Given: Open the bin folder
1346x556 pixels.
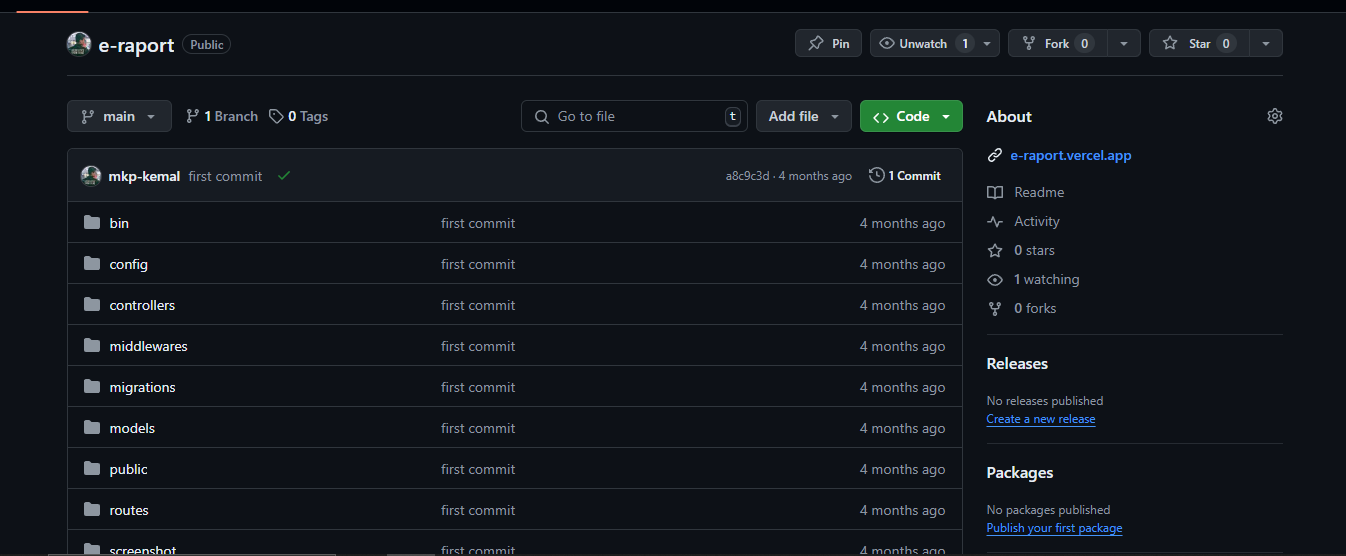Looking at the screenshot, I should pyautogui.click(x=119, y=223).
